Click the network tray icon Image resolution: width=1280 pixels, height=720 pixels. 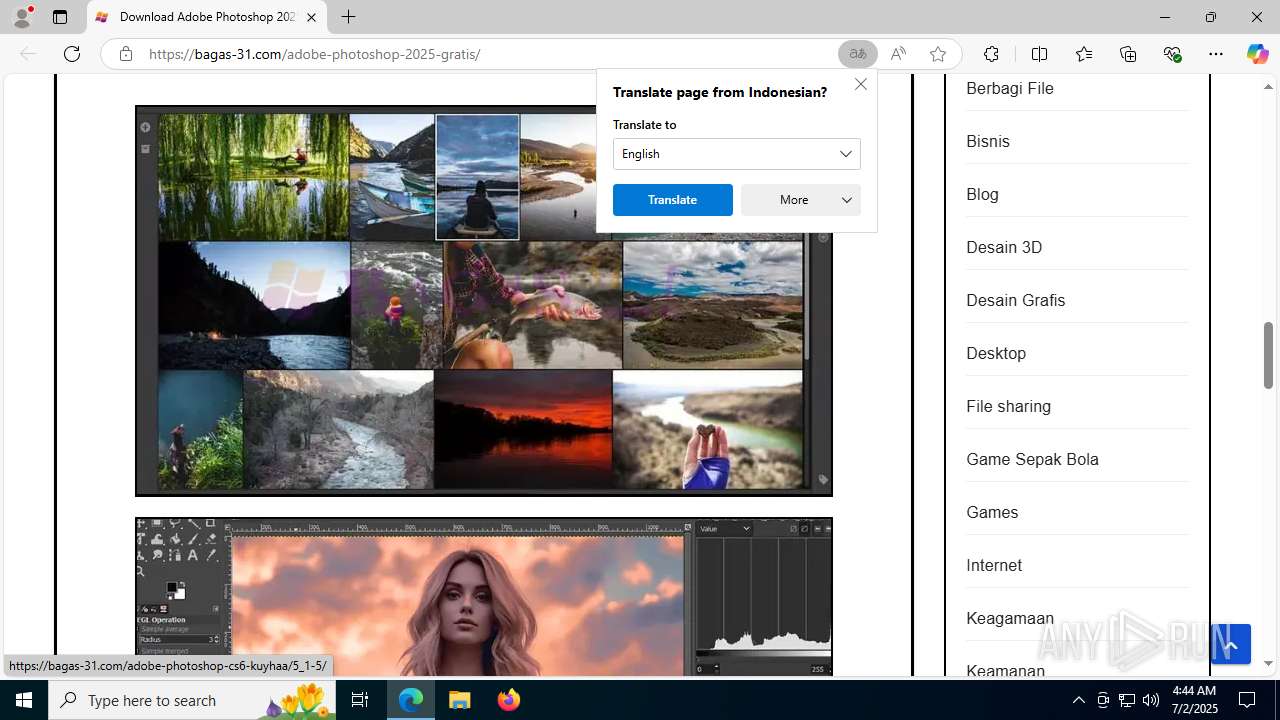coord(1127,700)
